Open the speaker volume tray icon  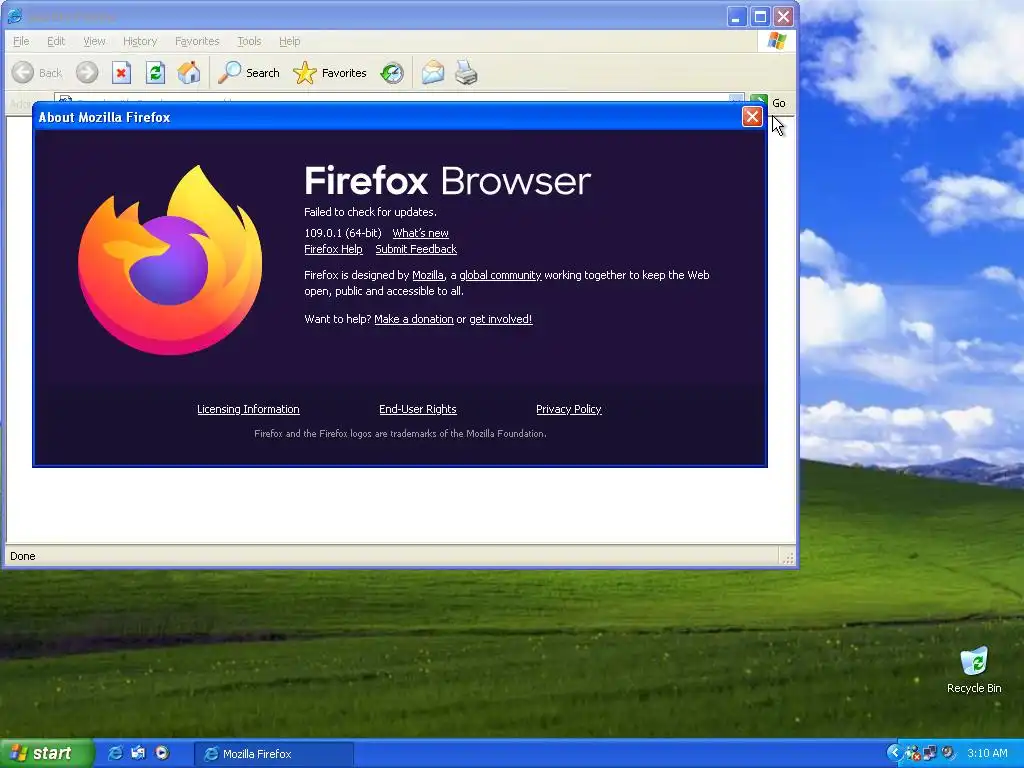(948, 753)
